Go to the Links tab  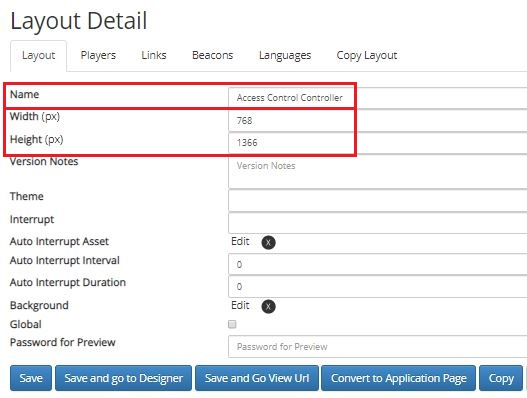(154, 55)
